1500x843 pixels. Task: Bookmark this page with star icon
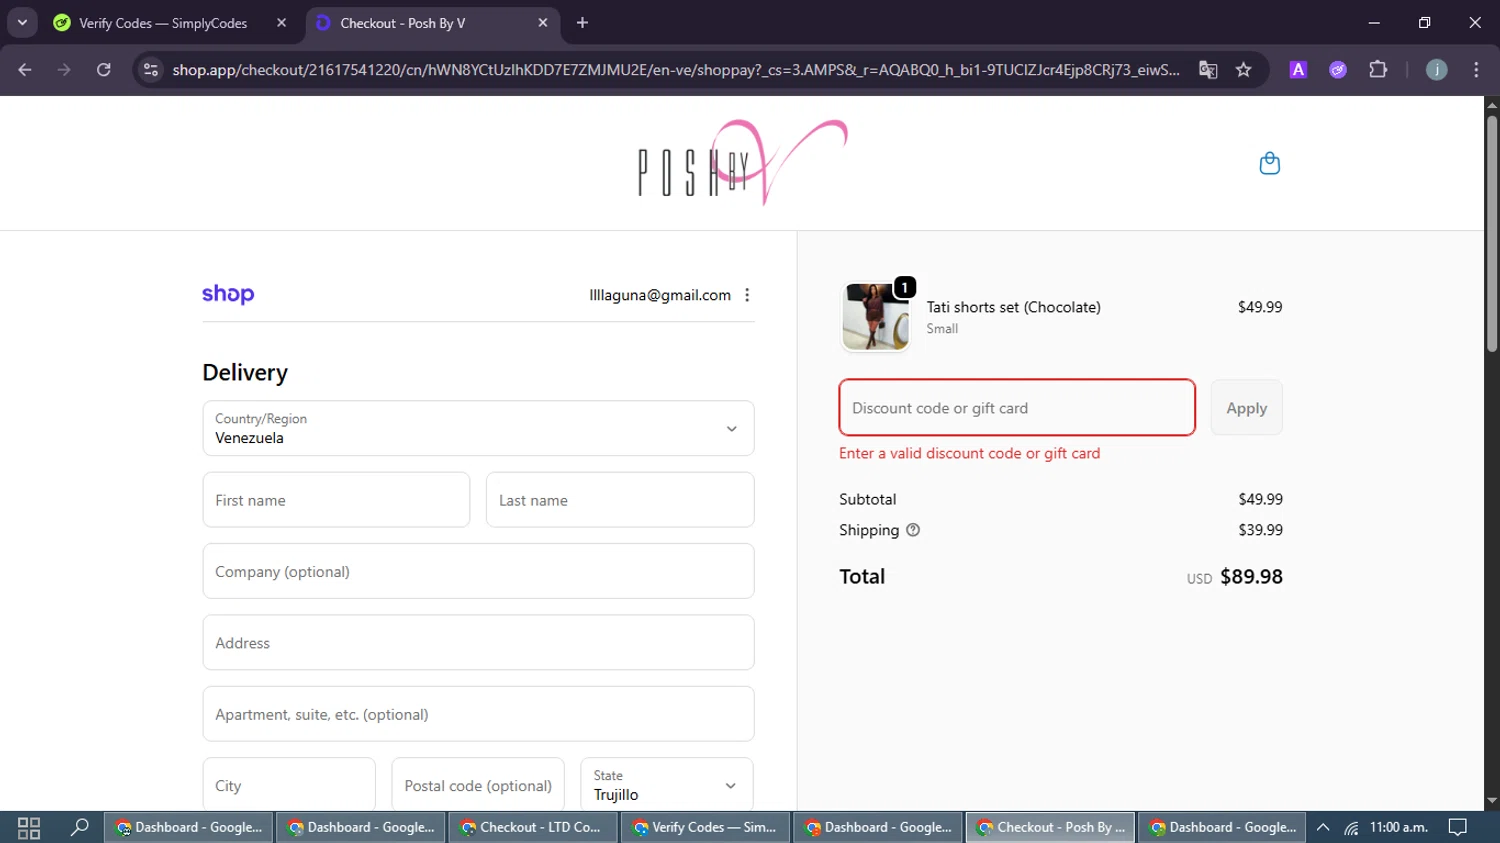1243,69
